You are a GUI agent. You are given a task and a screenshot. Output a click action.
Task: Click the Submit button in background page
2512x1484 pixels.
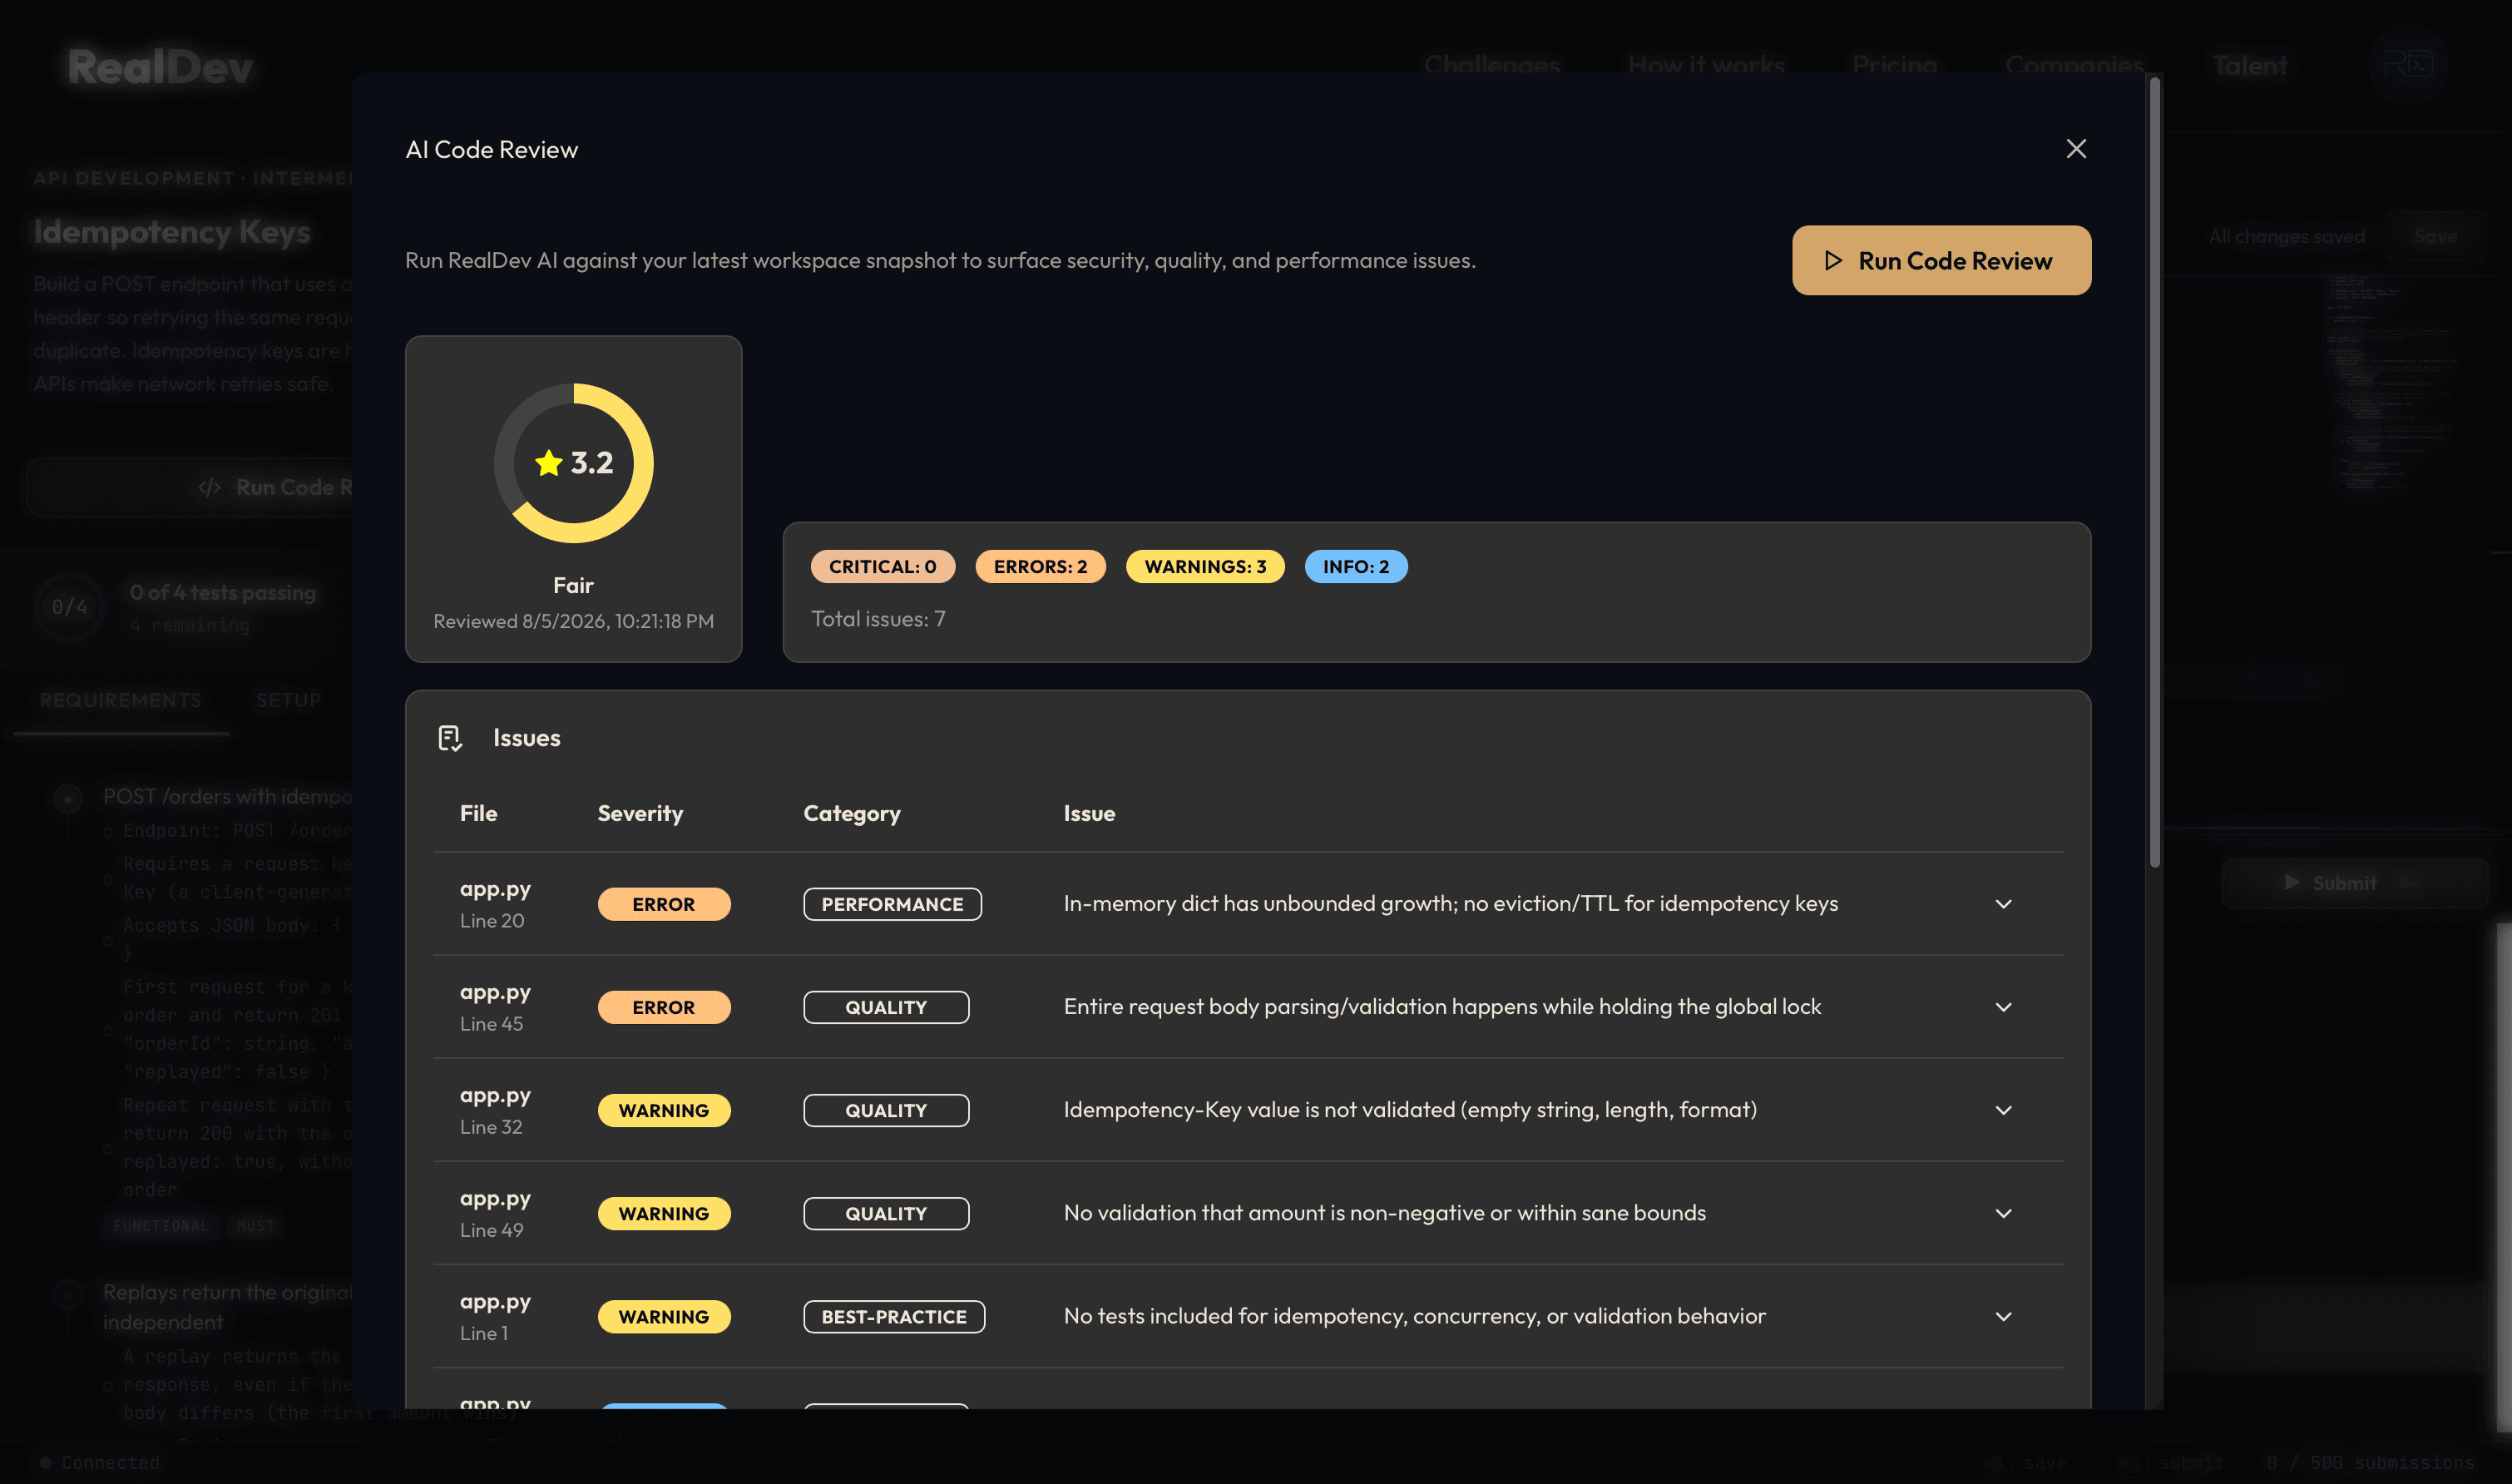(x=2354, y=883)
